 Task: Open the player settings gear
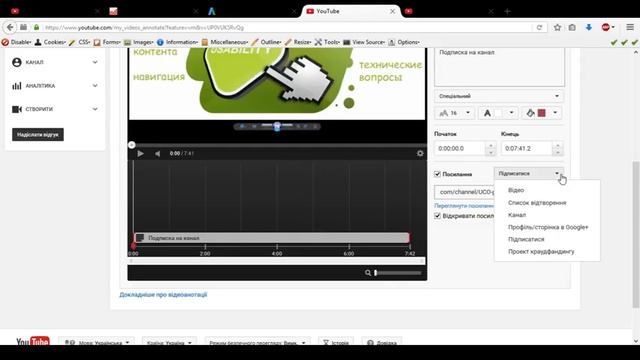pyautogui.click(x=420, y=153)
